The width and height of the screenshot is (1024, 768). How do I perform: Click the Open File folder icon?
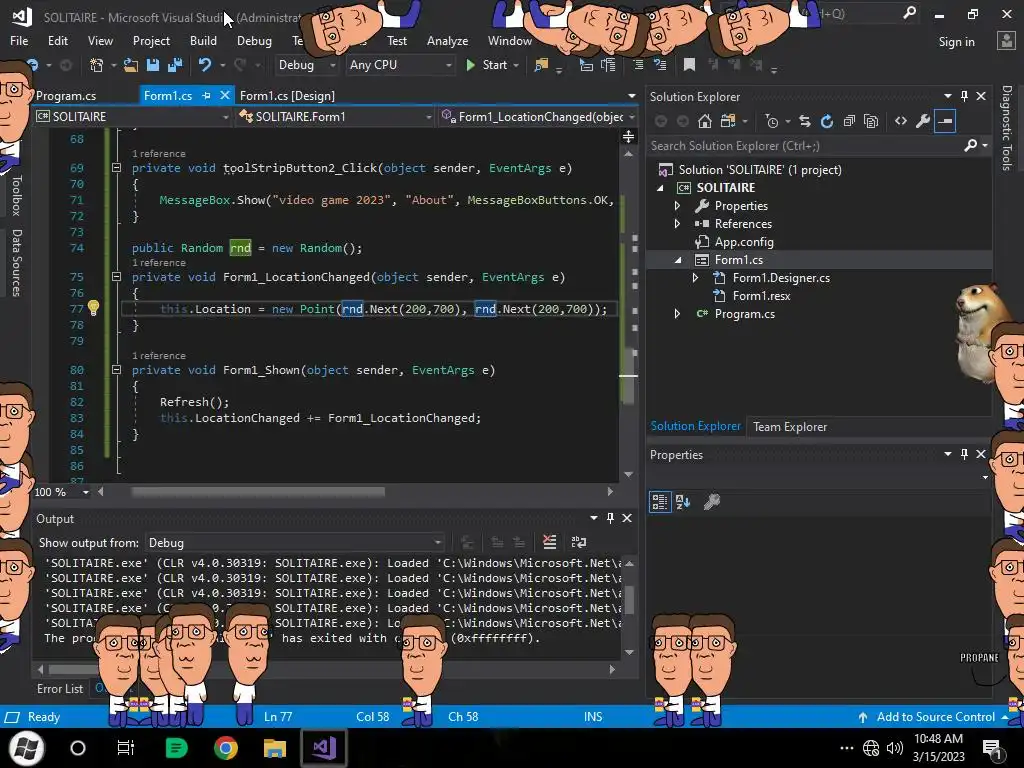tap(131, 65)
